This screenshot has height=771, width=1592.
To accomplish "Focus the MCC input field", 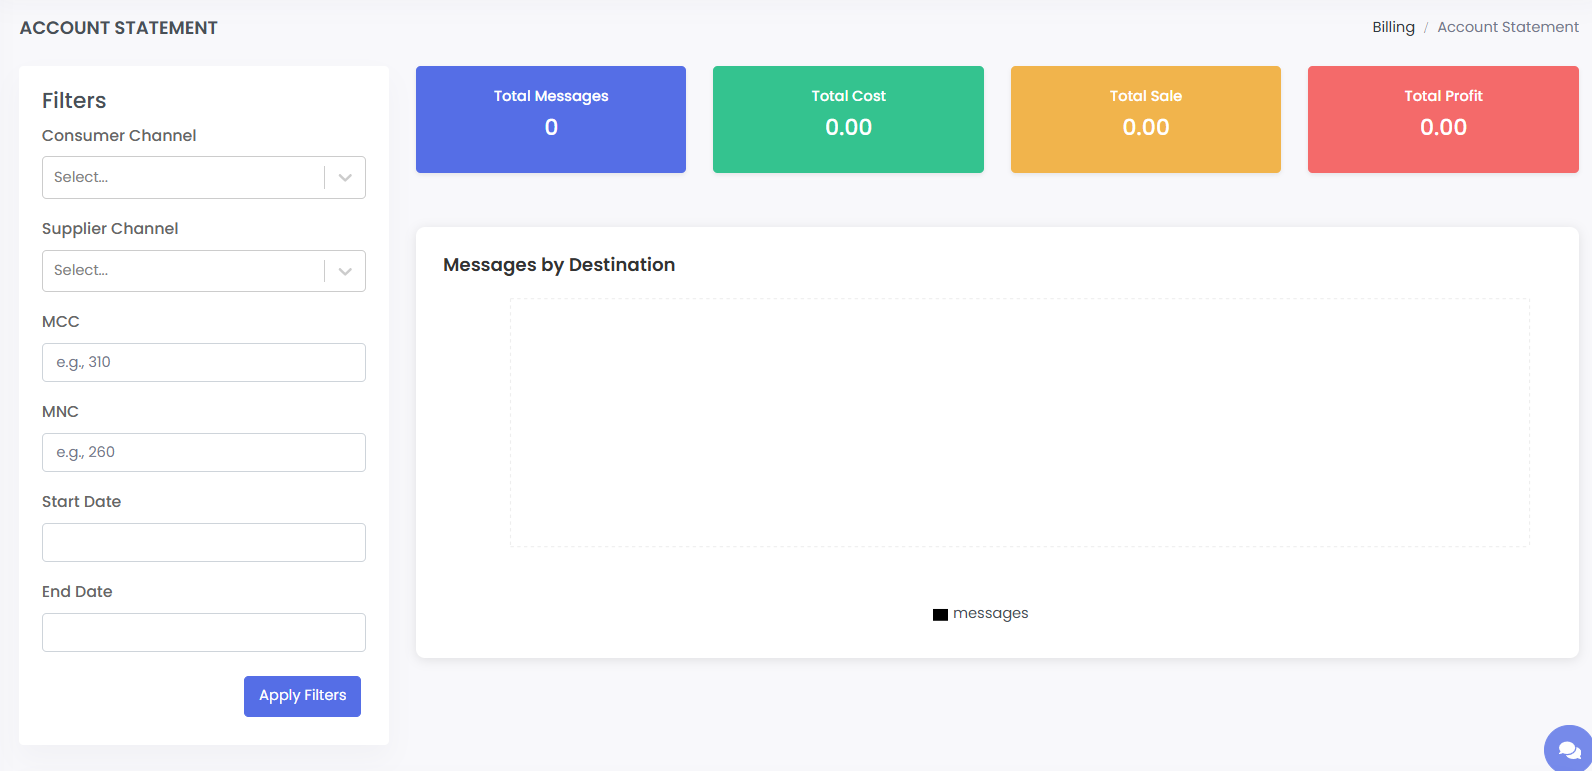I will click(203, 363).
